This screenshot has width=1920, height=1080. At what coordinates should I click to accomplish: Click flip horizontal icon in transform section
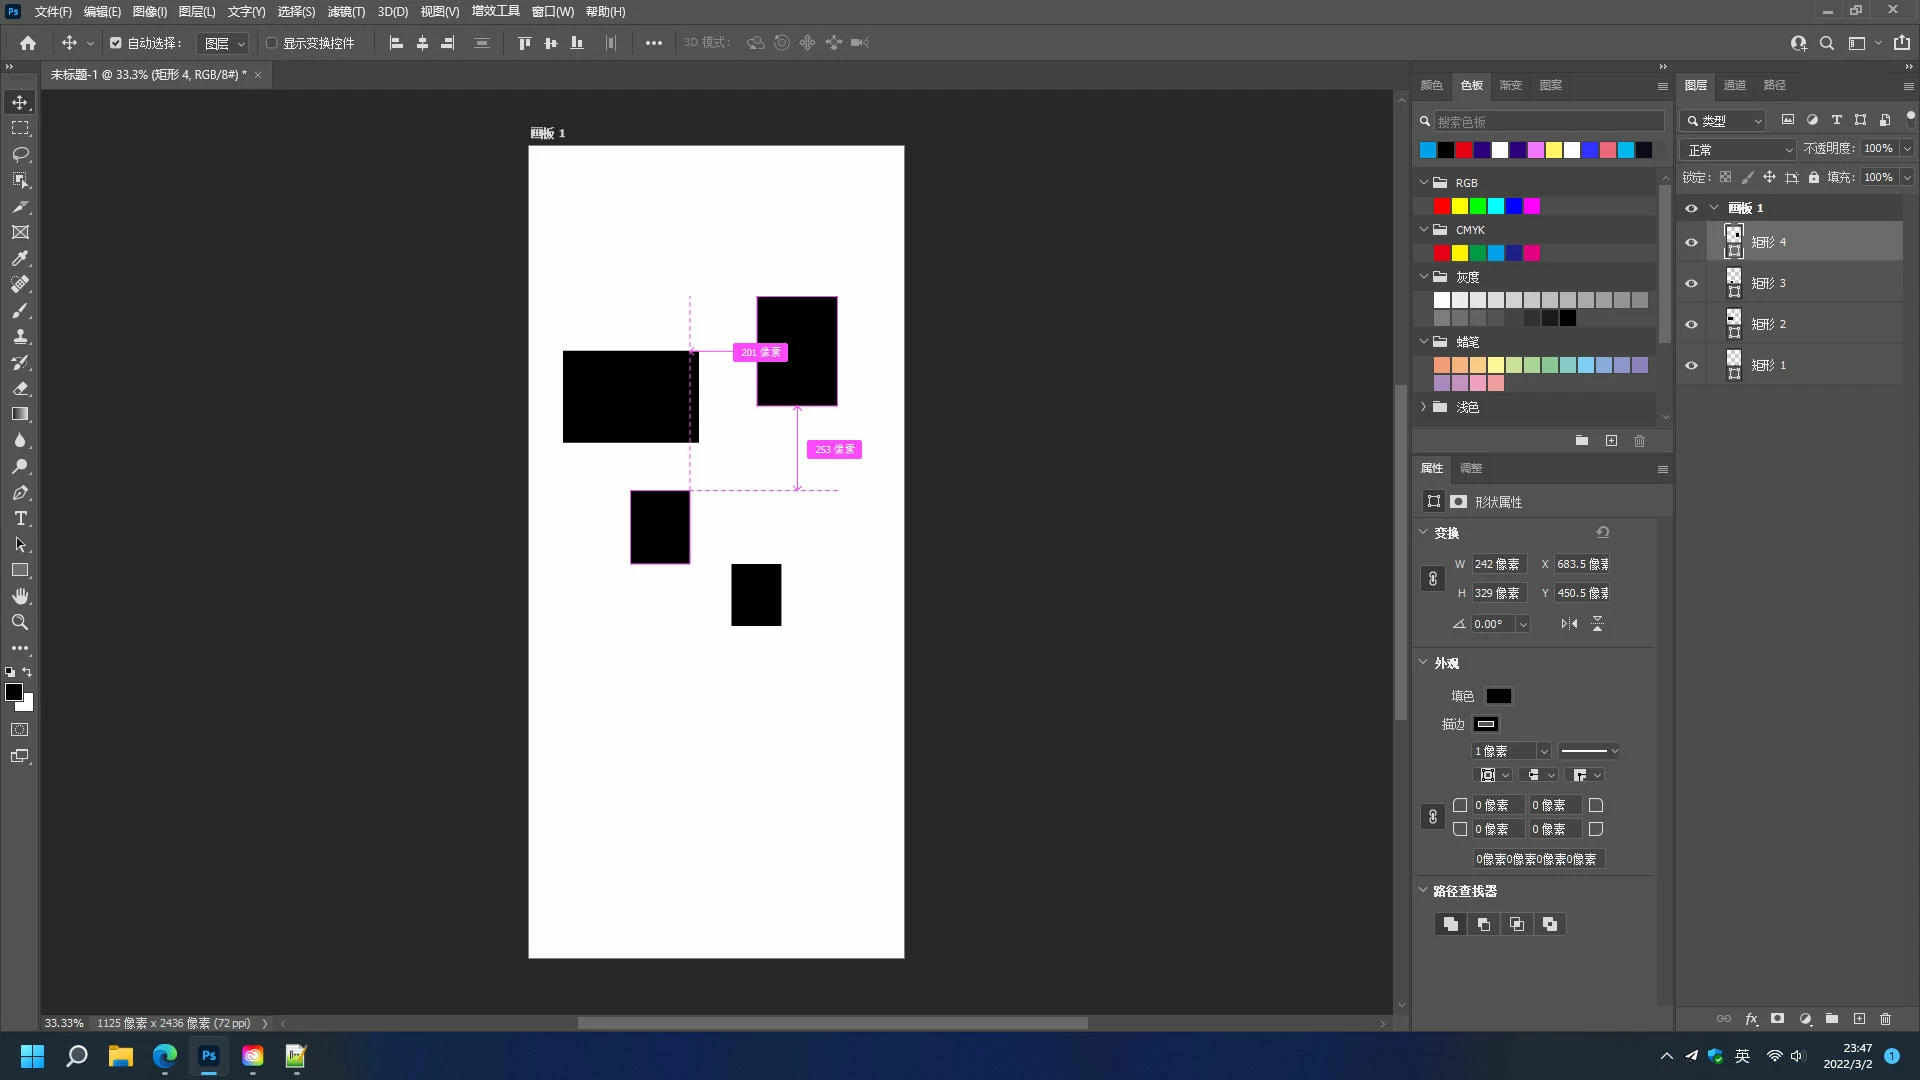1569,624
